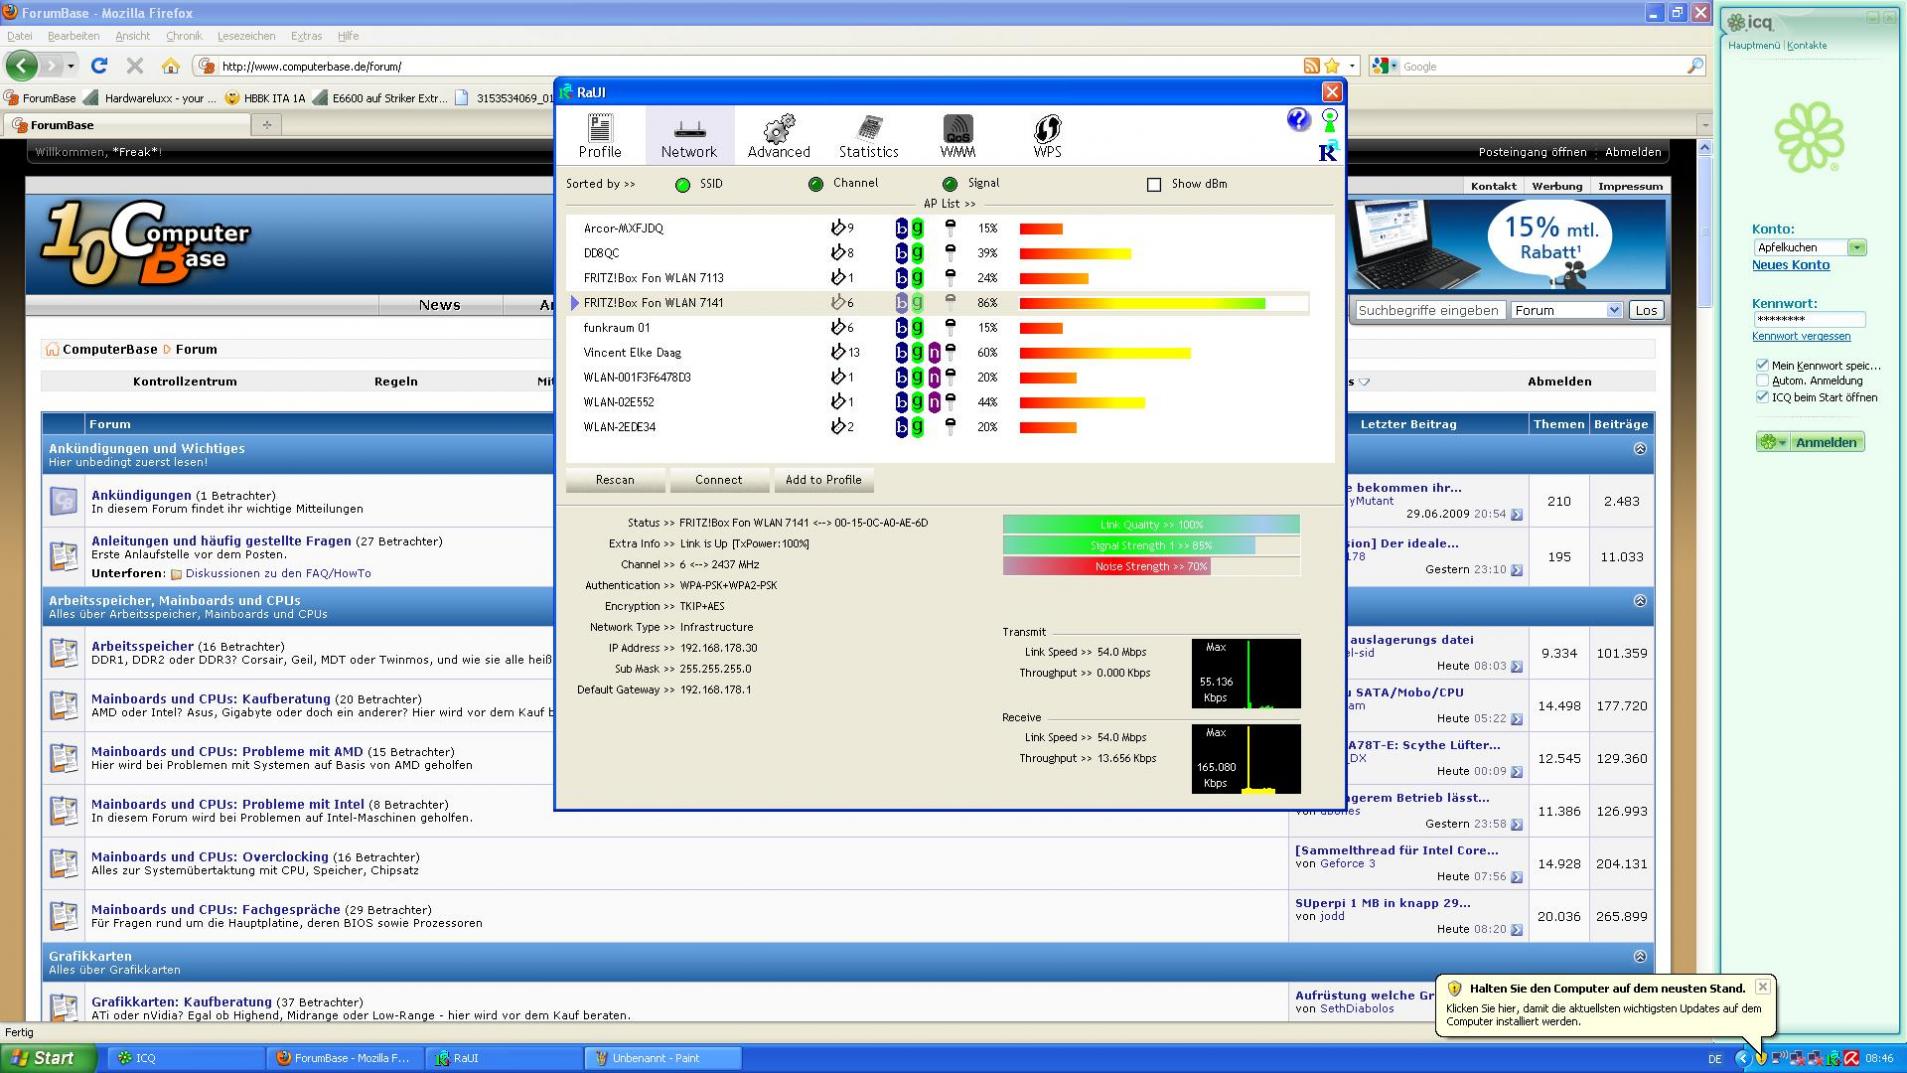Open the Profile tab in RaUI
This screenshot has width=1907, height=1073.
(600, 135)
